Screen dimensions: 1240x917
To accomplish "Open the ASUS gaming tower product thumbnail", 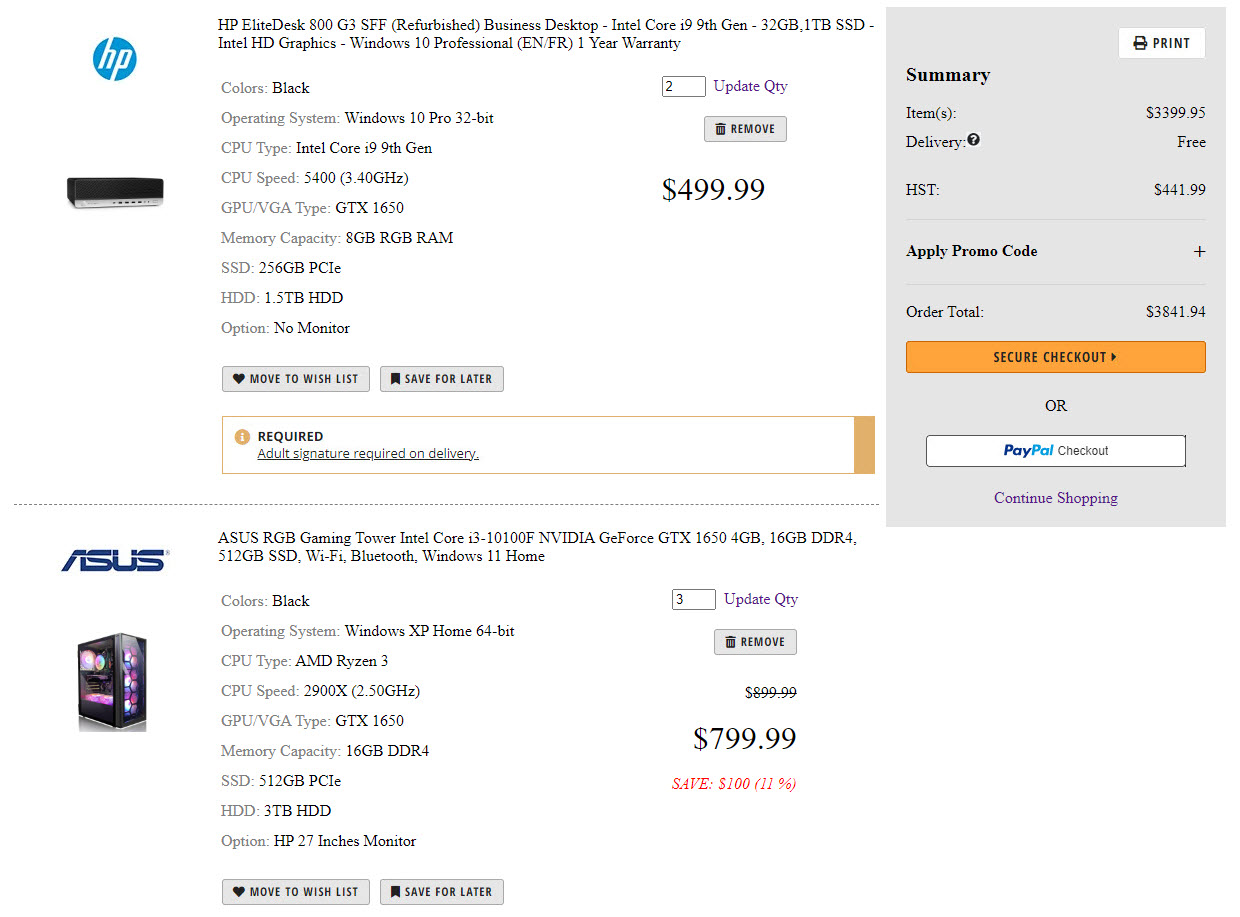I will [113, 681].
